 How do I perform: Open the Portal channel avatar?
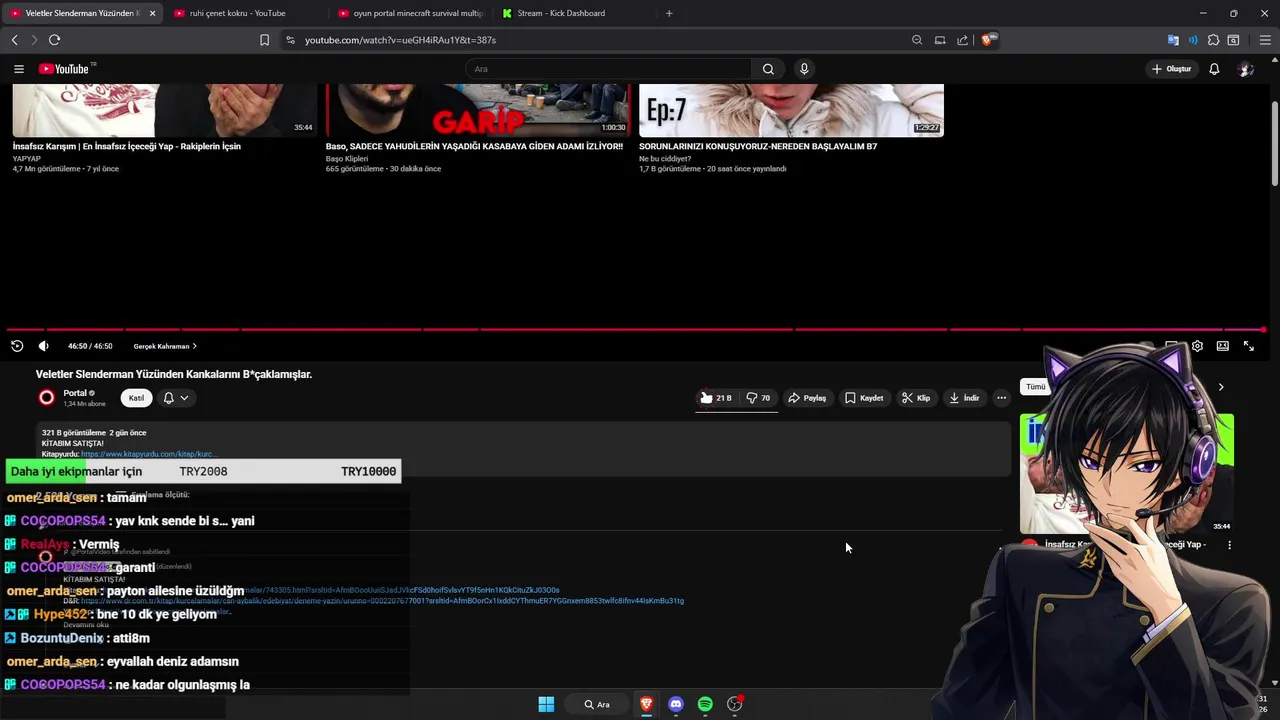pyautogui.click(x=46, y=398)
